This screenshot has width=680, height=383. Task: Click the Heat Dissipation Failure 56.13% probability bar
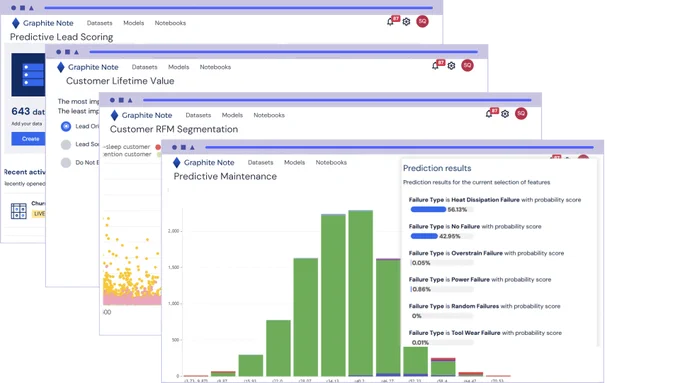click(x=441, y=210)
